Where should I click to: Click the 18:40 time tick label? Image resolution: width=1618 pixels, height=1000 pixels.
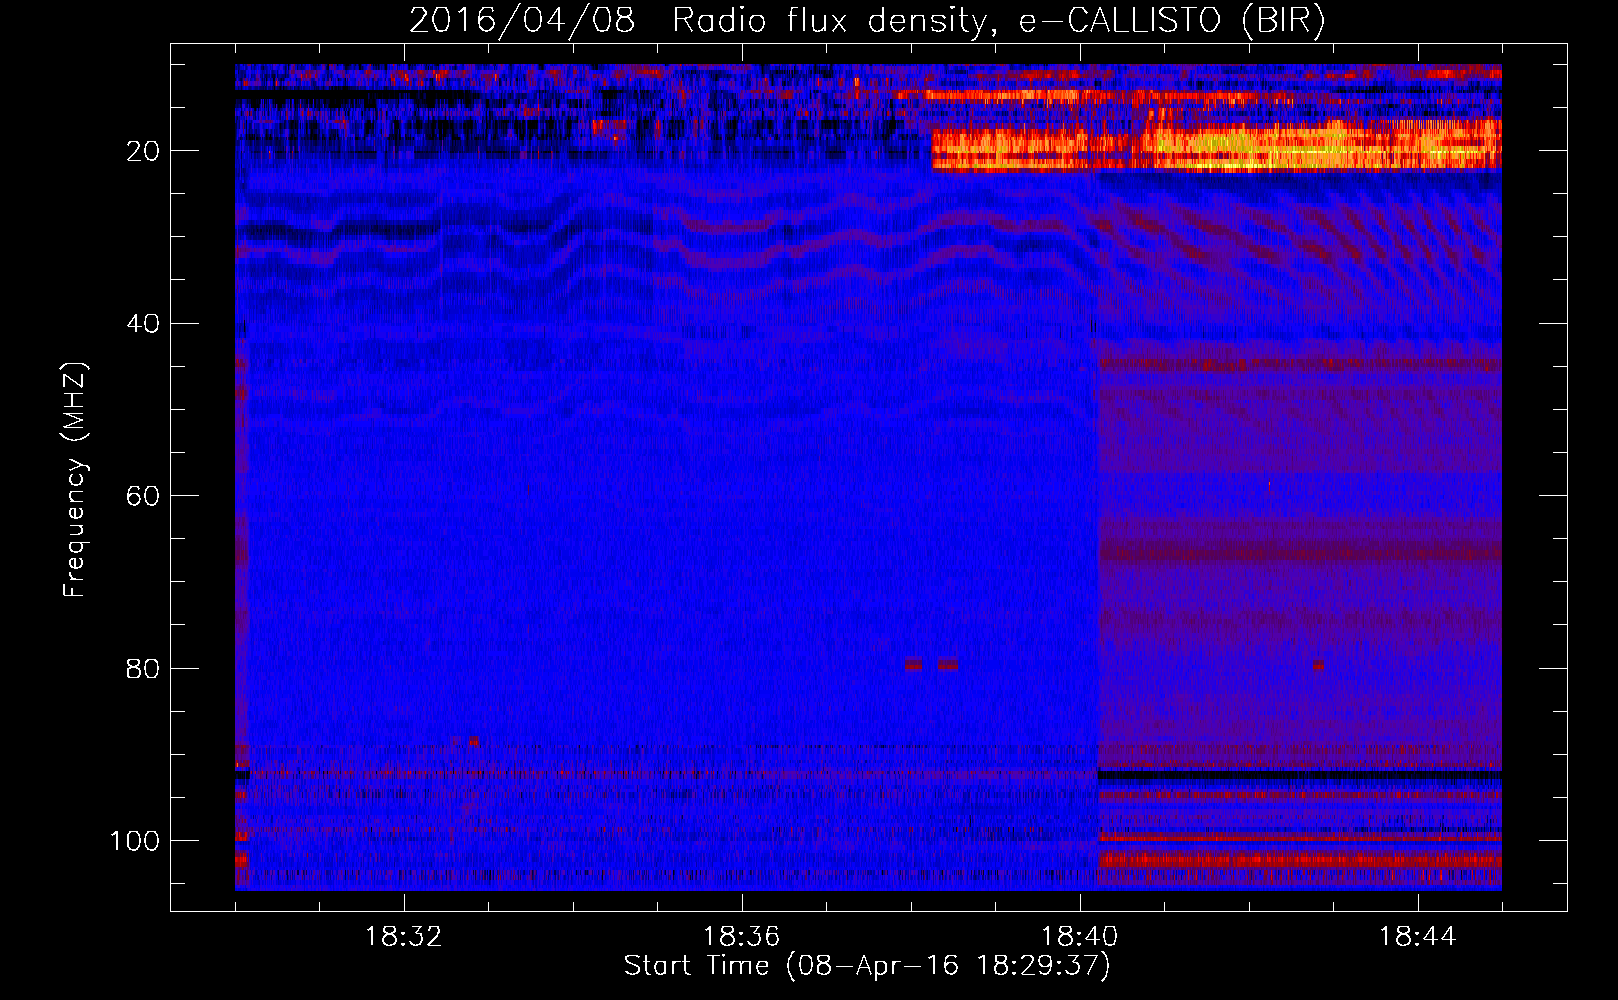coord(1079,937)
